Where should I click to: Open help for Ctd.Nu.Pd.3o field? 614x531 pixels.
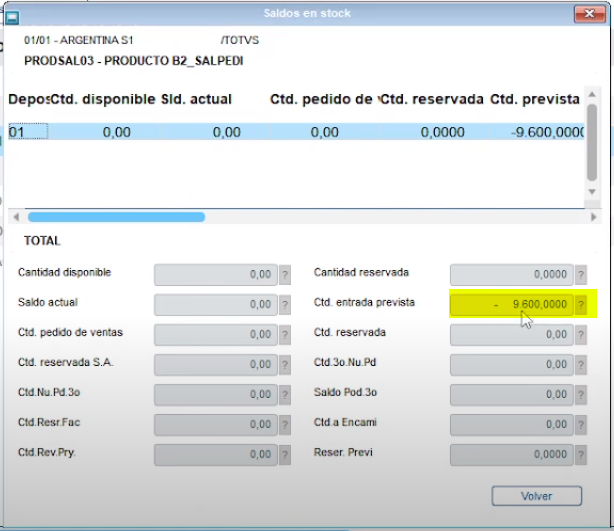(x=285, y=395)
